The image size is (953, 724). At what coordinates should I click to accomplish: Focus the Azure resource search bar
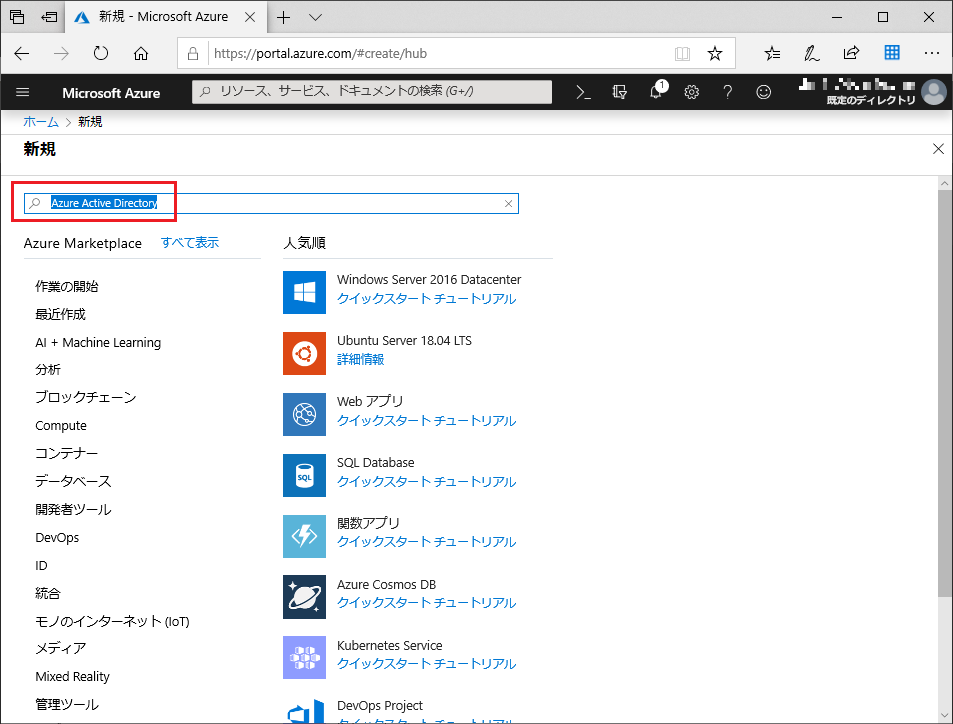click(x=372, y=92)
